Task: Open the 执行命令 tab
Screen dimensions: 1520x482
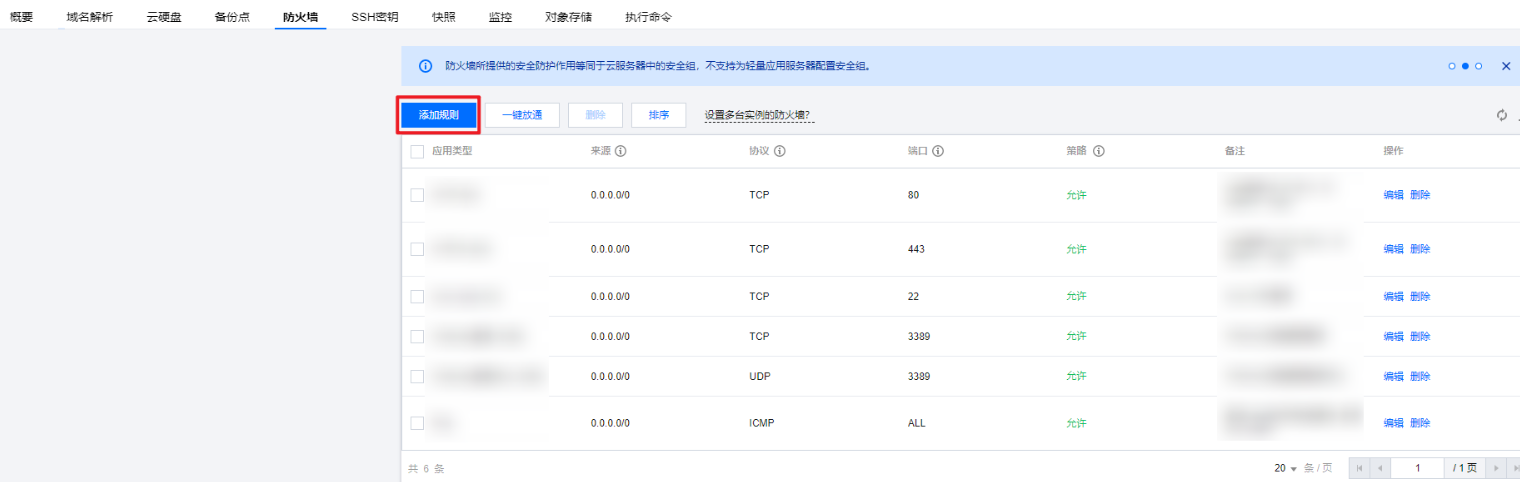Action: click(648, 17)
